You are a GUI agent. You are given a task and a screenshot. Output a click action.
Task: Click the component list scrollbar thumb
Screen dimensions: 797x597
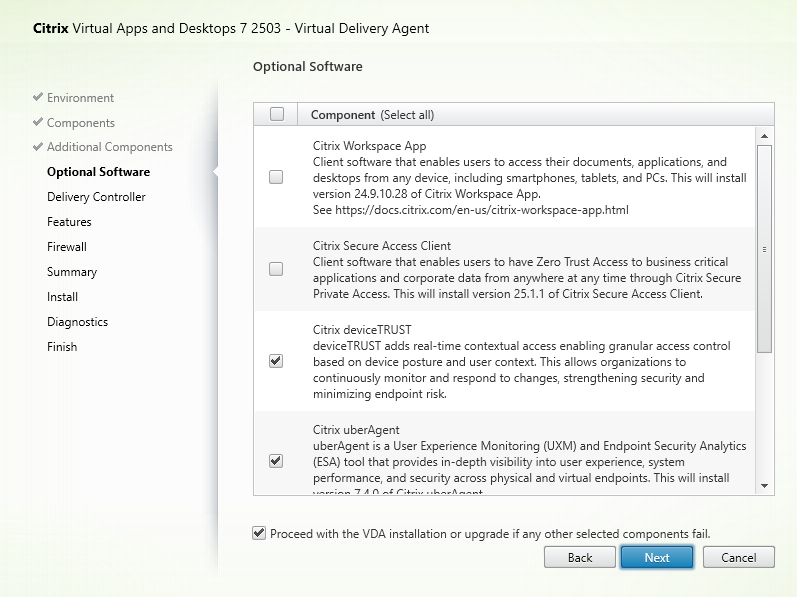click(765, 248)
